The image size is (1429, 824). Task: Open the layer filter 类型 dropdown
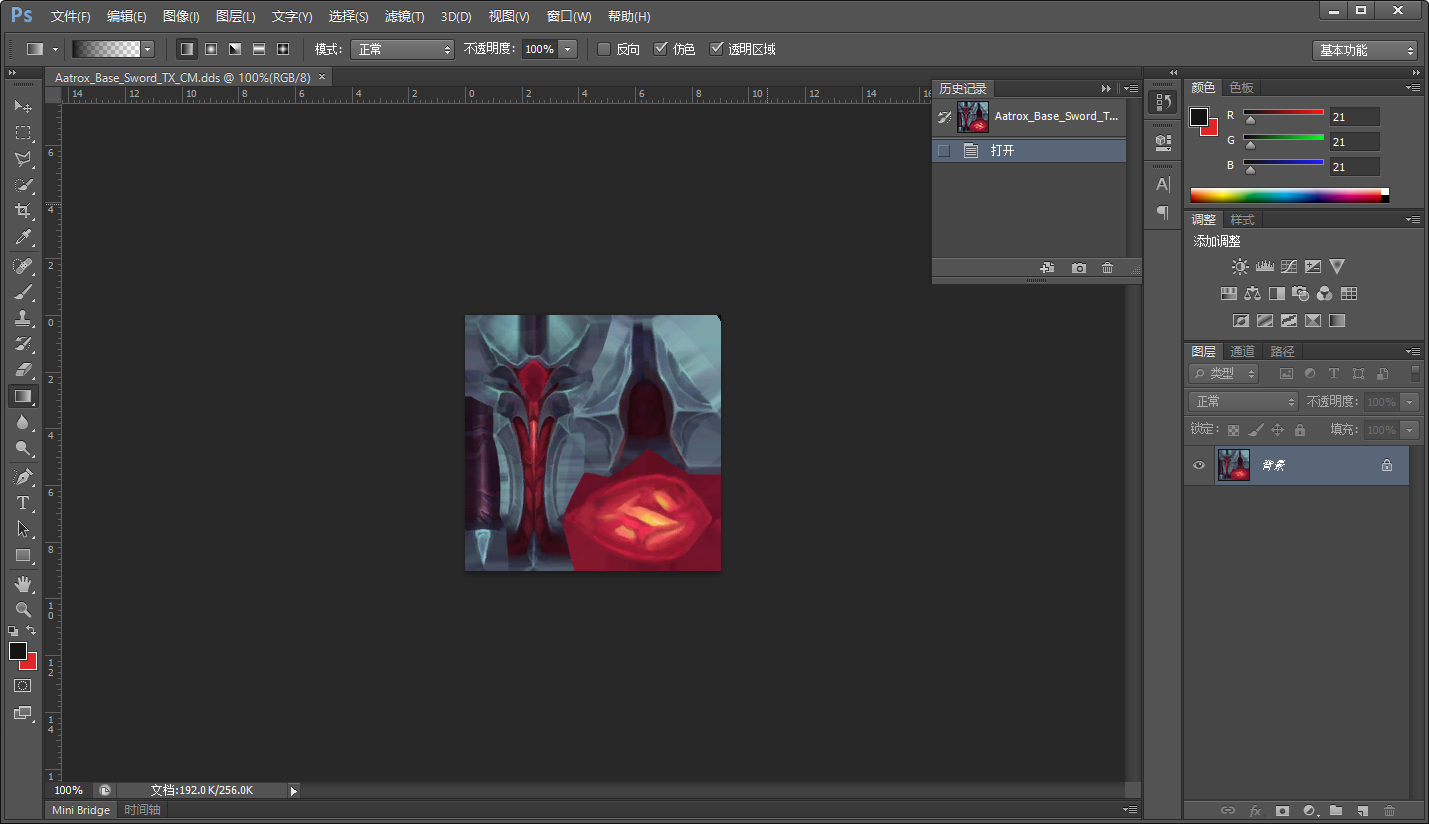click(x=1223, y=374)
